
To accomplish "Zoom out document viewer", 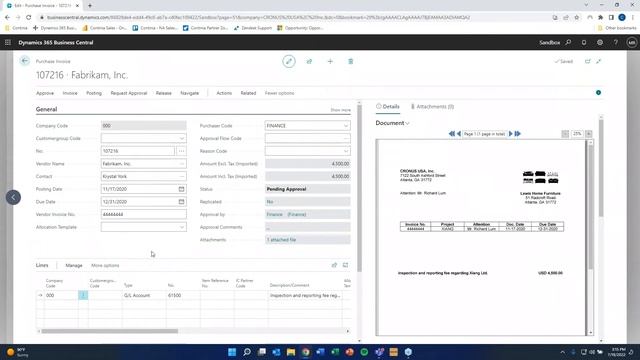I will (x=565, y=134).
